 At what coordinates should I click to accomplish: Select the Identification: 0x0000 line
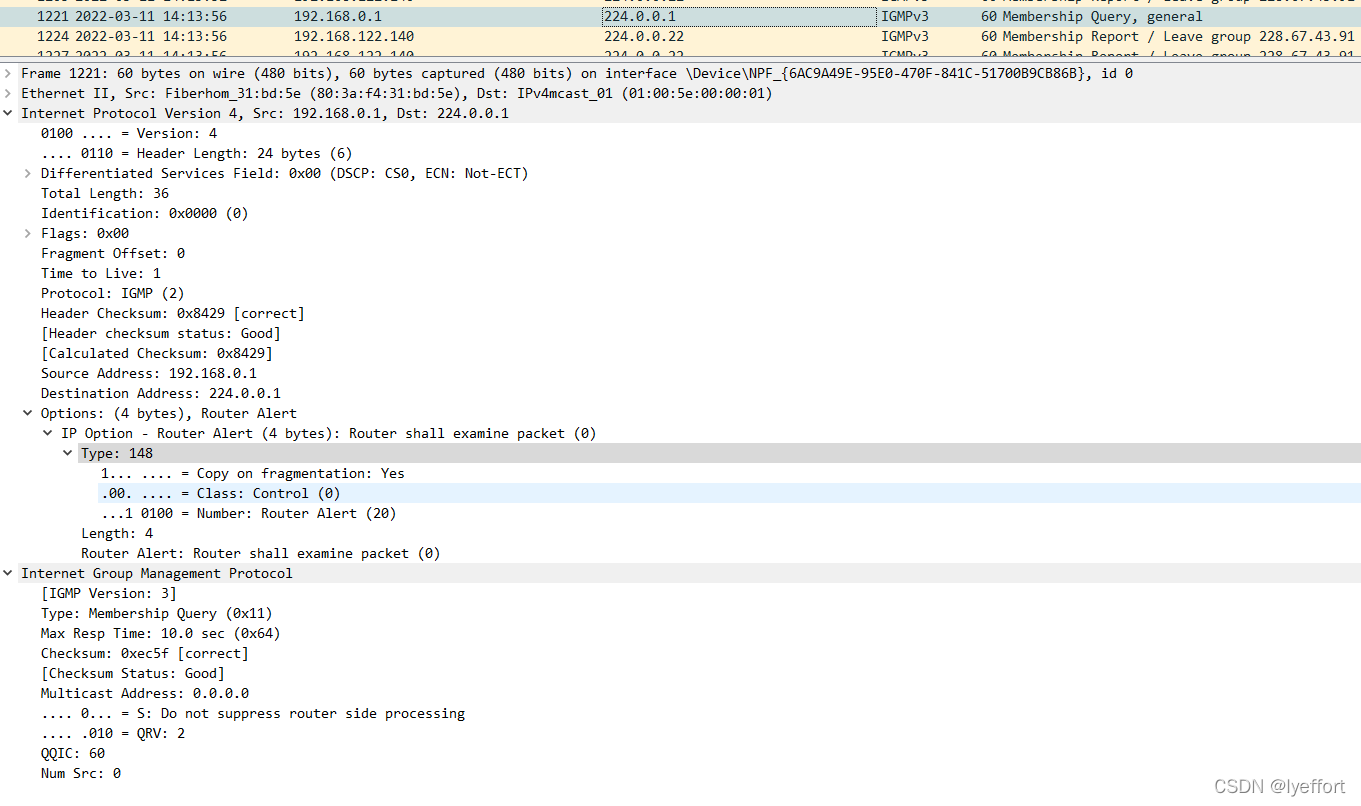click(145, 213)
